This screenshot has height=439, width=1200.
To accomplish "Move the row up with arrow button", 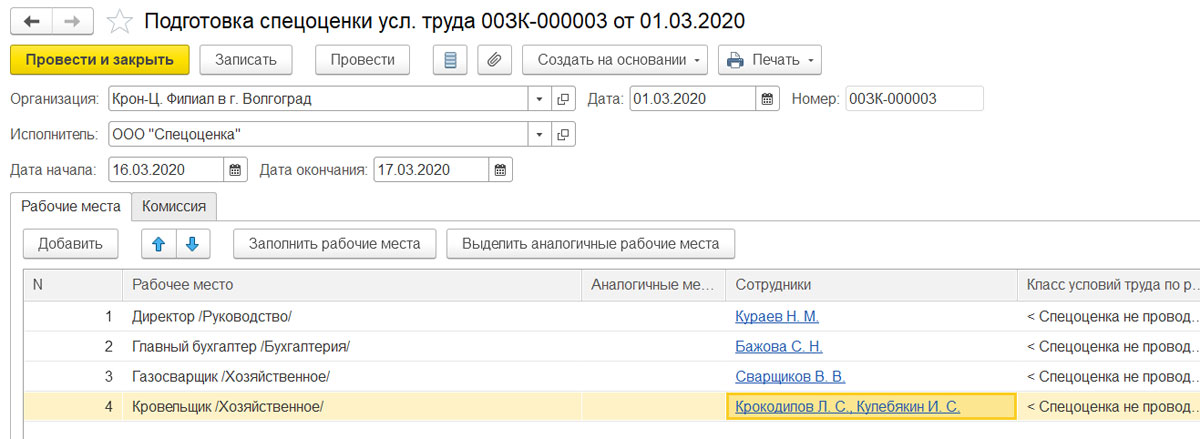I will coord(158,243).
